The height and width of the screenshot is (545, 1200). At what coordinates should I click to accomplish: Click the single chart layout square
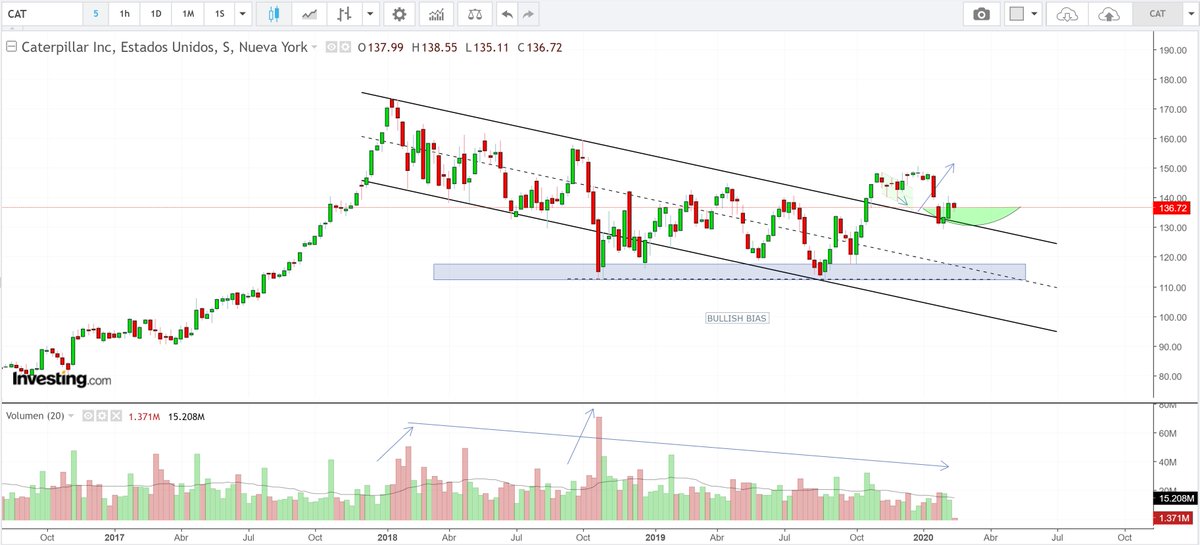click(x=1017, y=14)
